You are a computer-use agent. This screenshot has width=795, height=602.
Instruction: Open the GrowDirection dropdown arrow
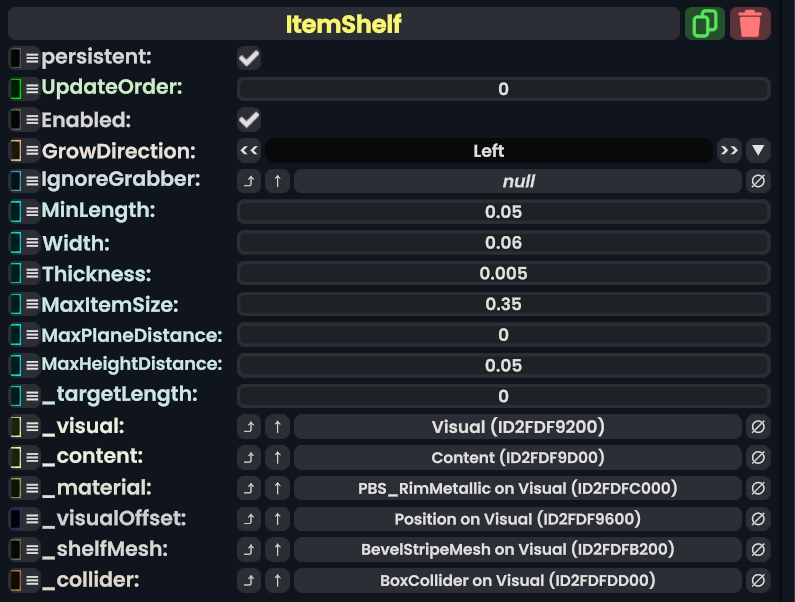(x=758, y=151)
